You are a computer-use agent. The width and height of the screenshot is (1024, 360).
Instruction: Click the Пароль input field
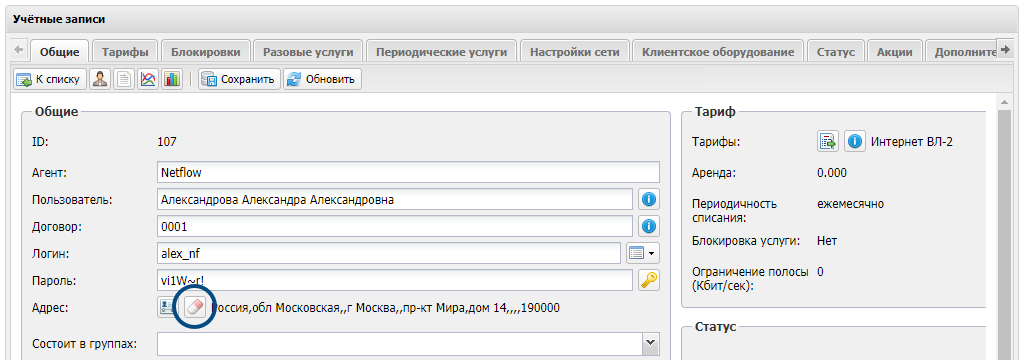395,280
